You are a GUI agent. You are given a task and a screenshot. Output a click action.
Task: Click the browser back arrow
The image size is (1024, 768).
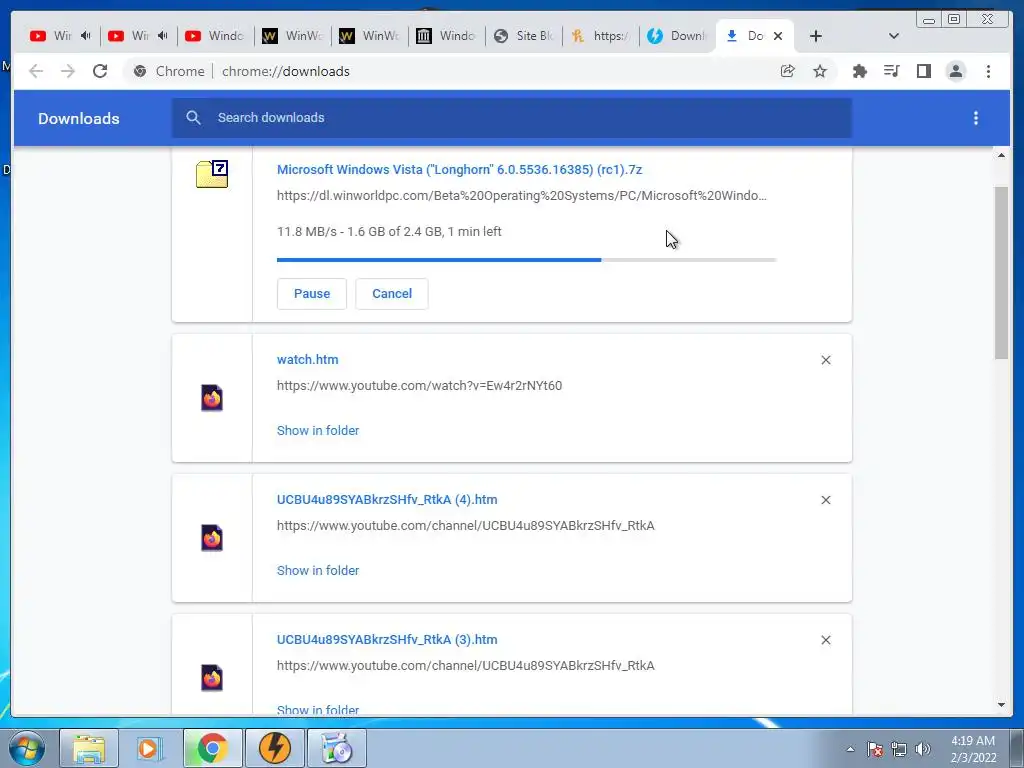(36, 71)
